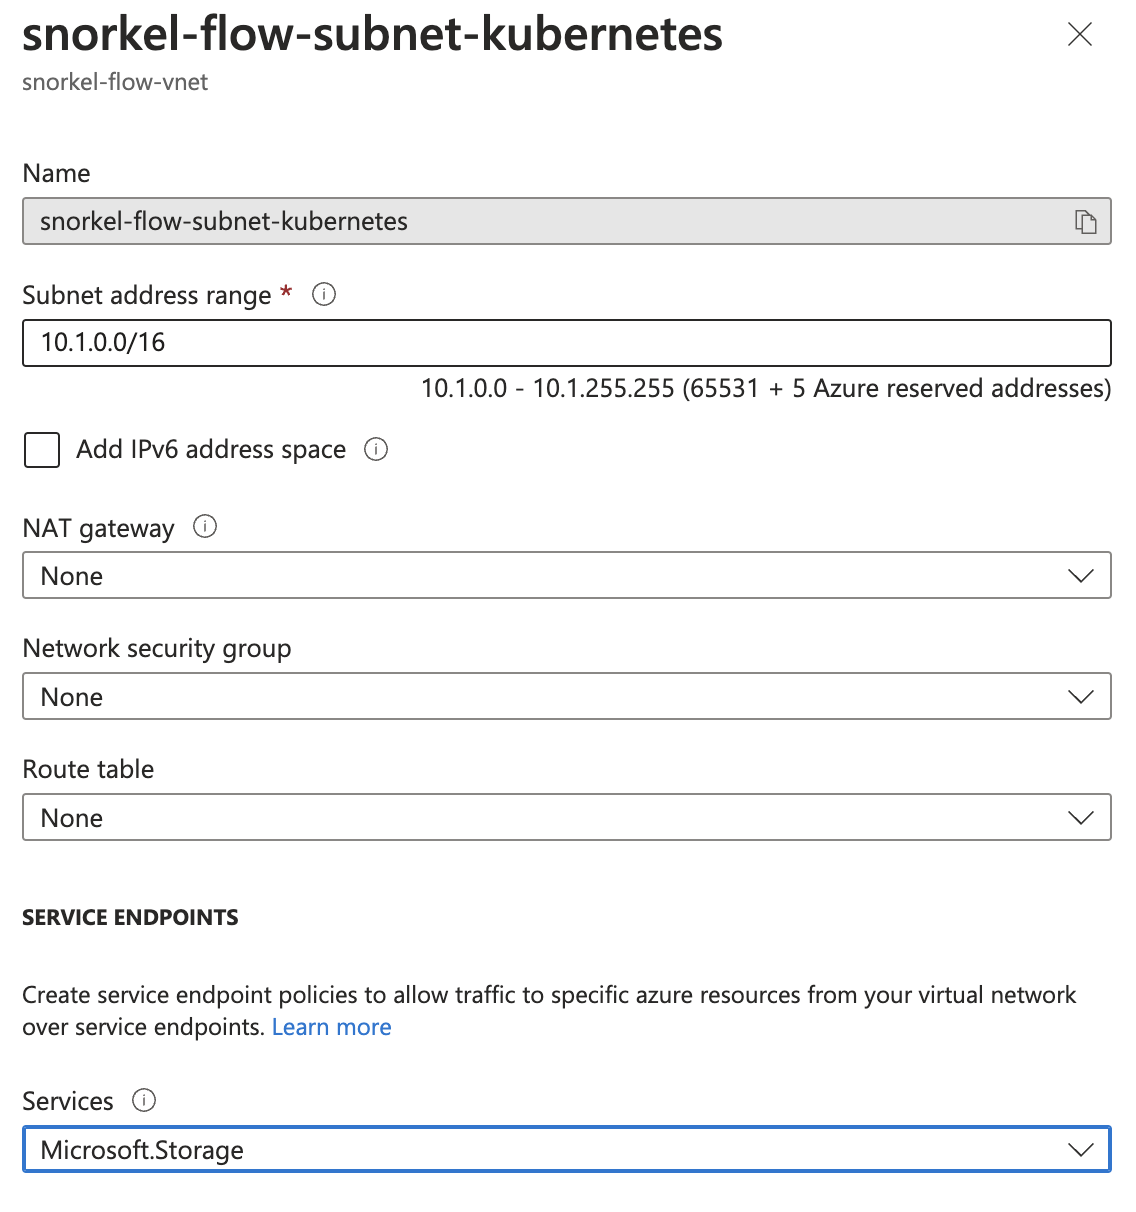
Task: Copy the subnet name to clipboard
Action: coord(1085,221)
